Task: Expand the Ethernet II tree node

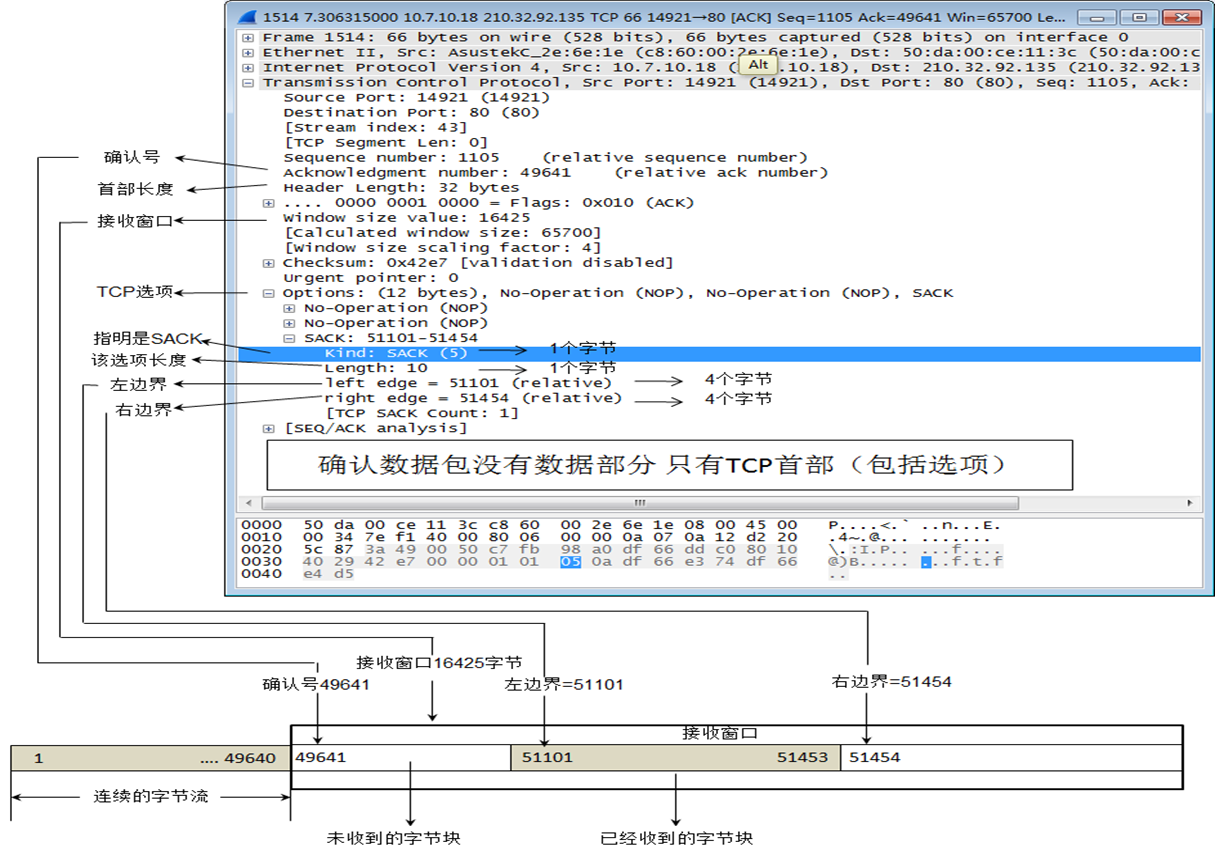Action: [248, 52]
